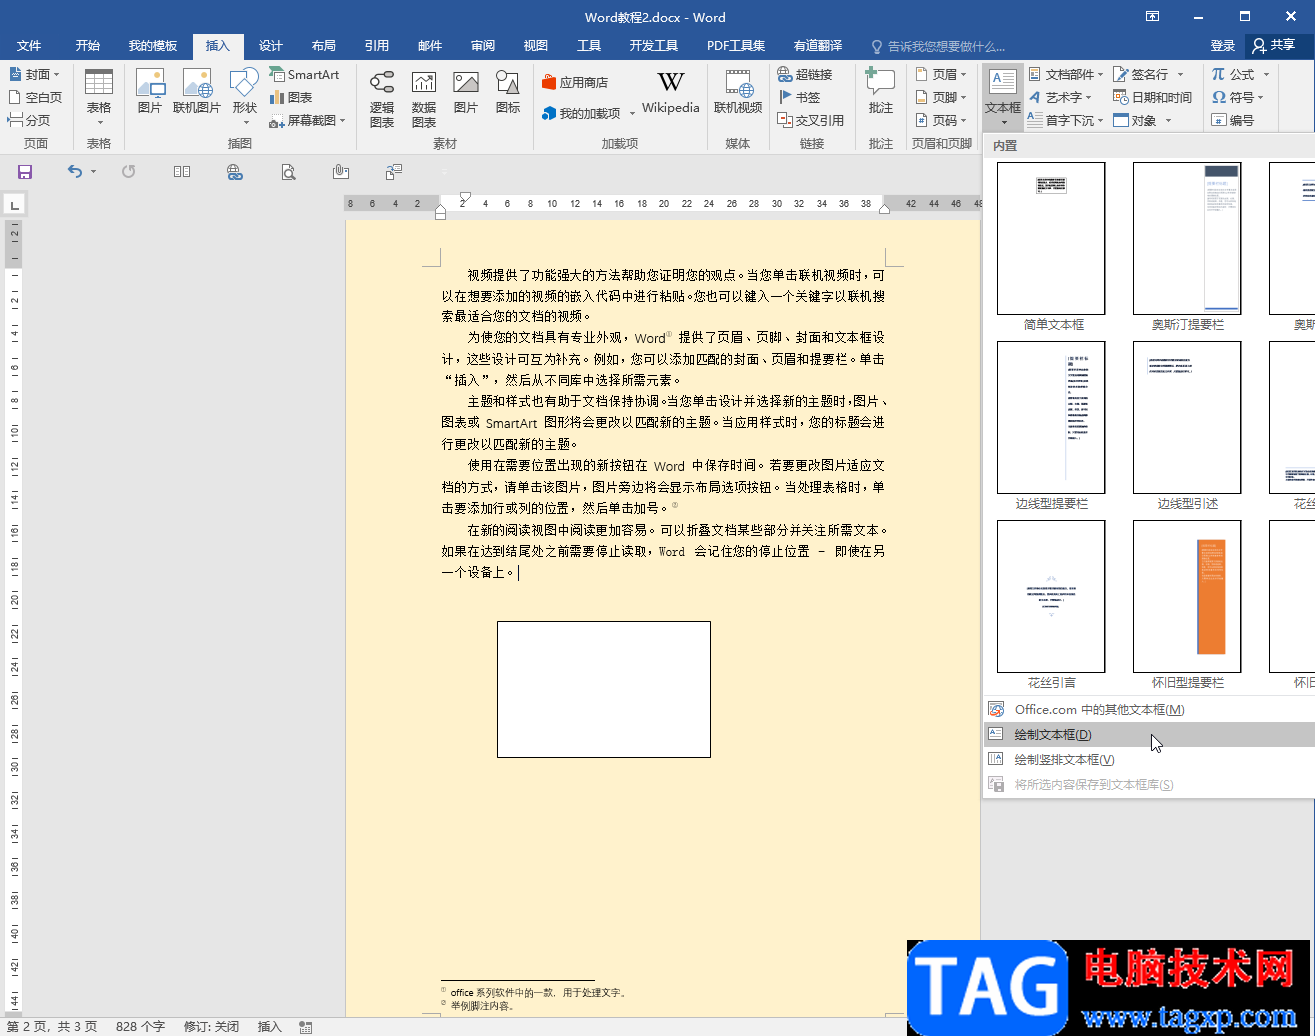This screenshot has height=1036, width=1315.
Task: Switch to the Home (开始) tab
Action: pos(88,46)
